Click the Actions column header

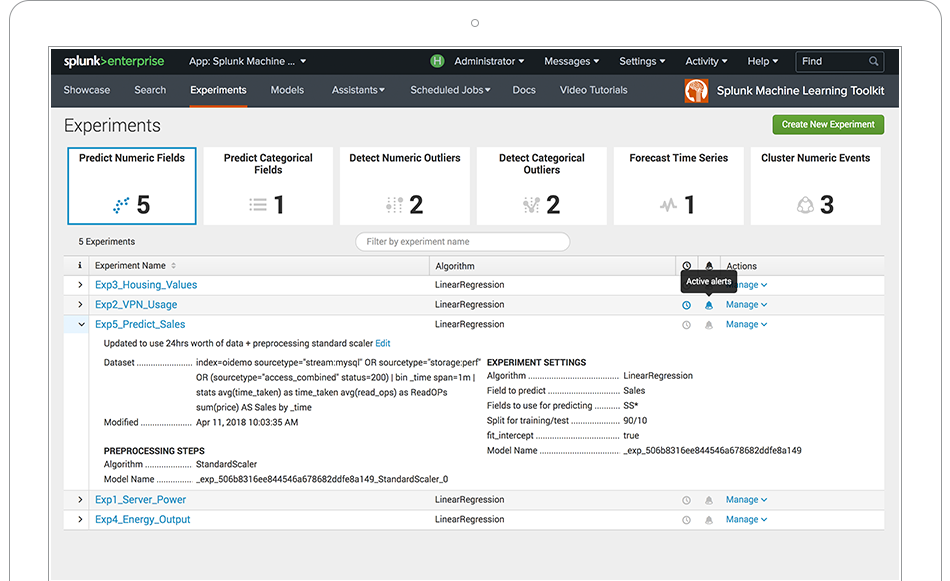pyautogui.click(x=742, y=266)
